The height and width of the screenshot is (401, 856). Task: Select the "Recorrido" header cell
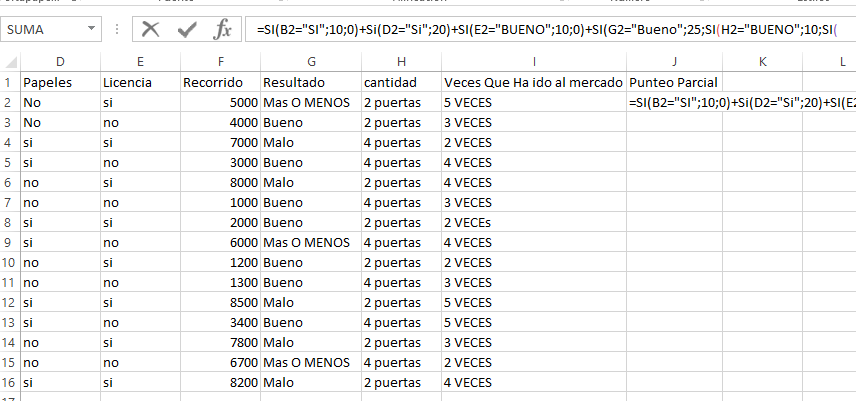219,81
